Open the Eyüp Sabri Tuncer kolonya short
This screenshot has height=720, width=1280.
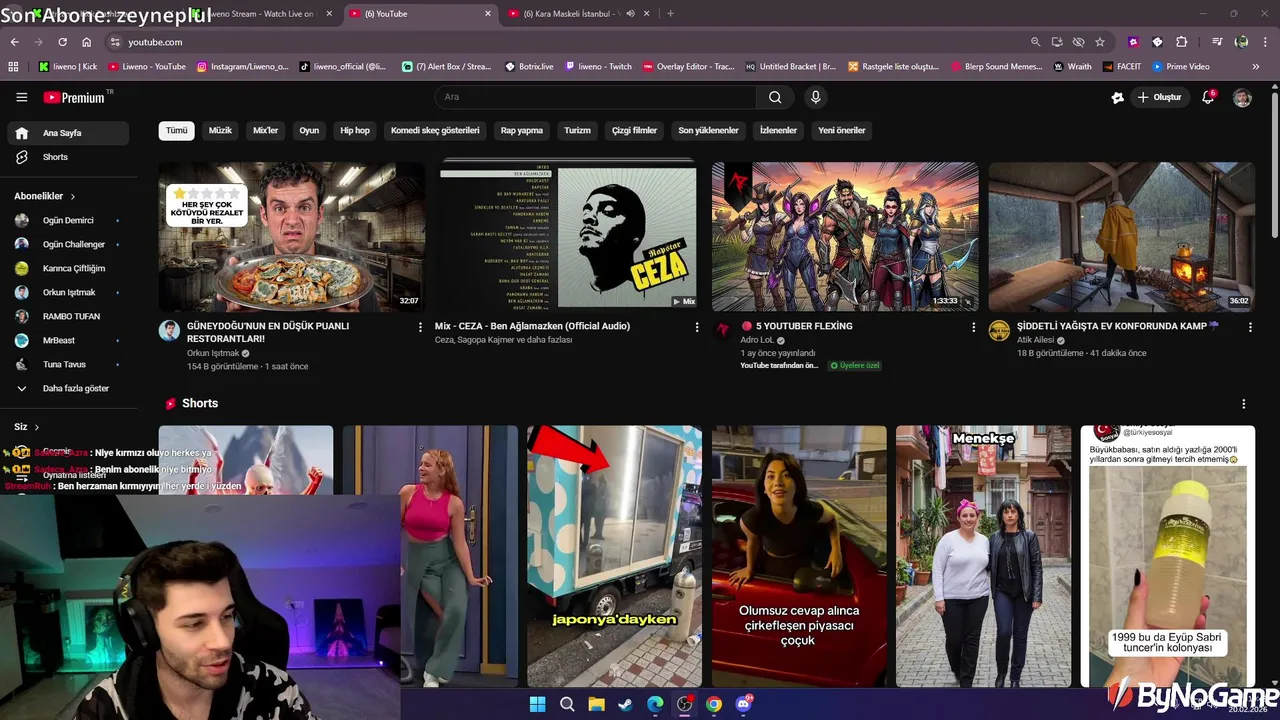click(1168, 556)
